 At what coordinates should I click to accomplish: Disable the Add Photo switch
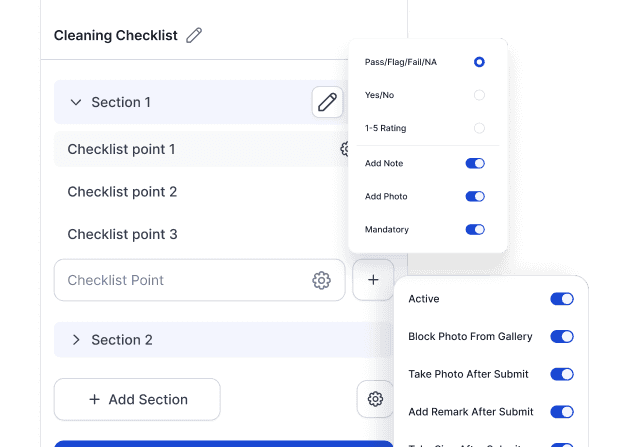tap(475, 197)
